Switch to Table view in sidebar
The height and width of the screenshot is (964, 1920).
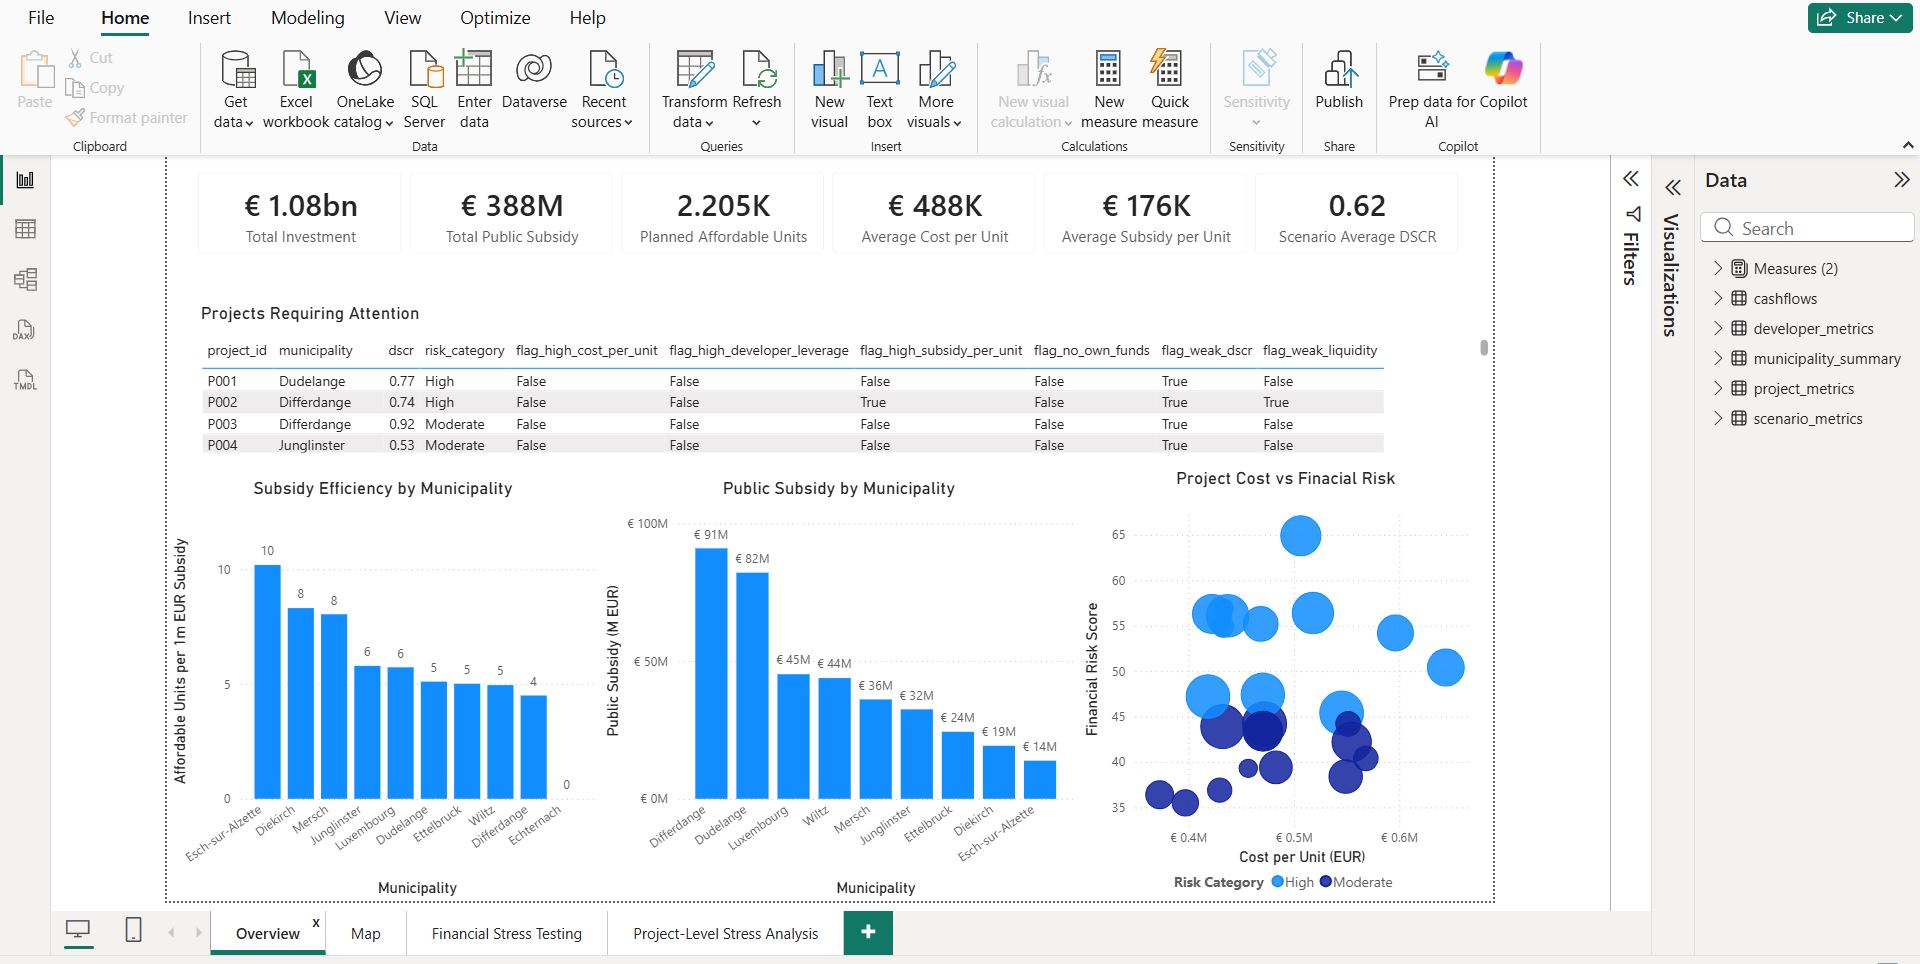[26, 229]
